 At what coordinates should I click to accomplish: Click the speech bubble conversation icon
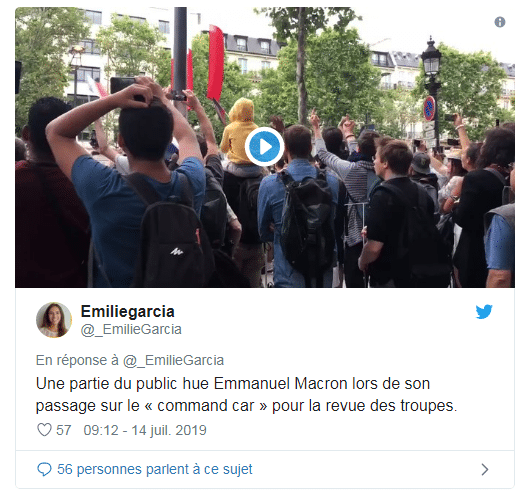(x=44, y=469)
